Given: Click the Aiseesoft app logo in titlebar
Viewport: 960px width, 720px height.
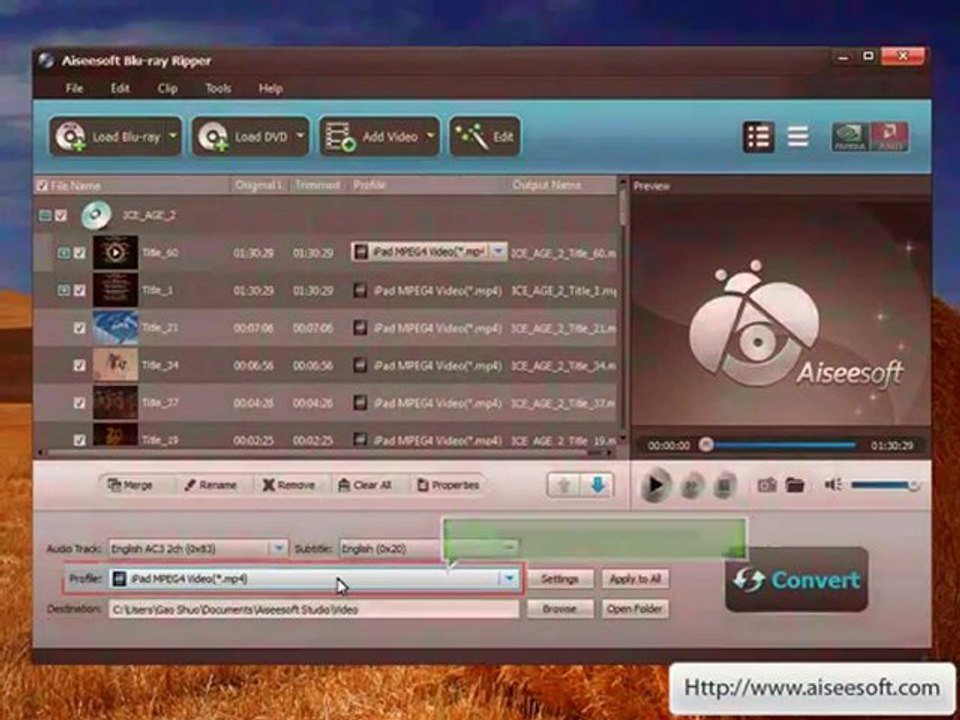Looking at the screenshot, I should (46, 60).
